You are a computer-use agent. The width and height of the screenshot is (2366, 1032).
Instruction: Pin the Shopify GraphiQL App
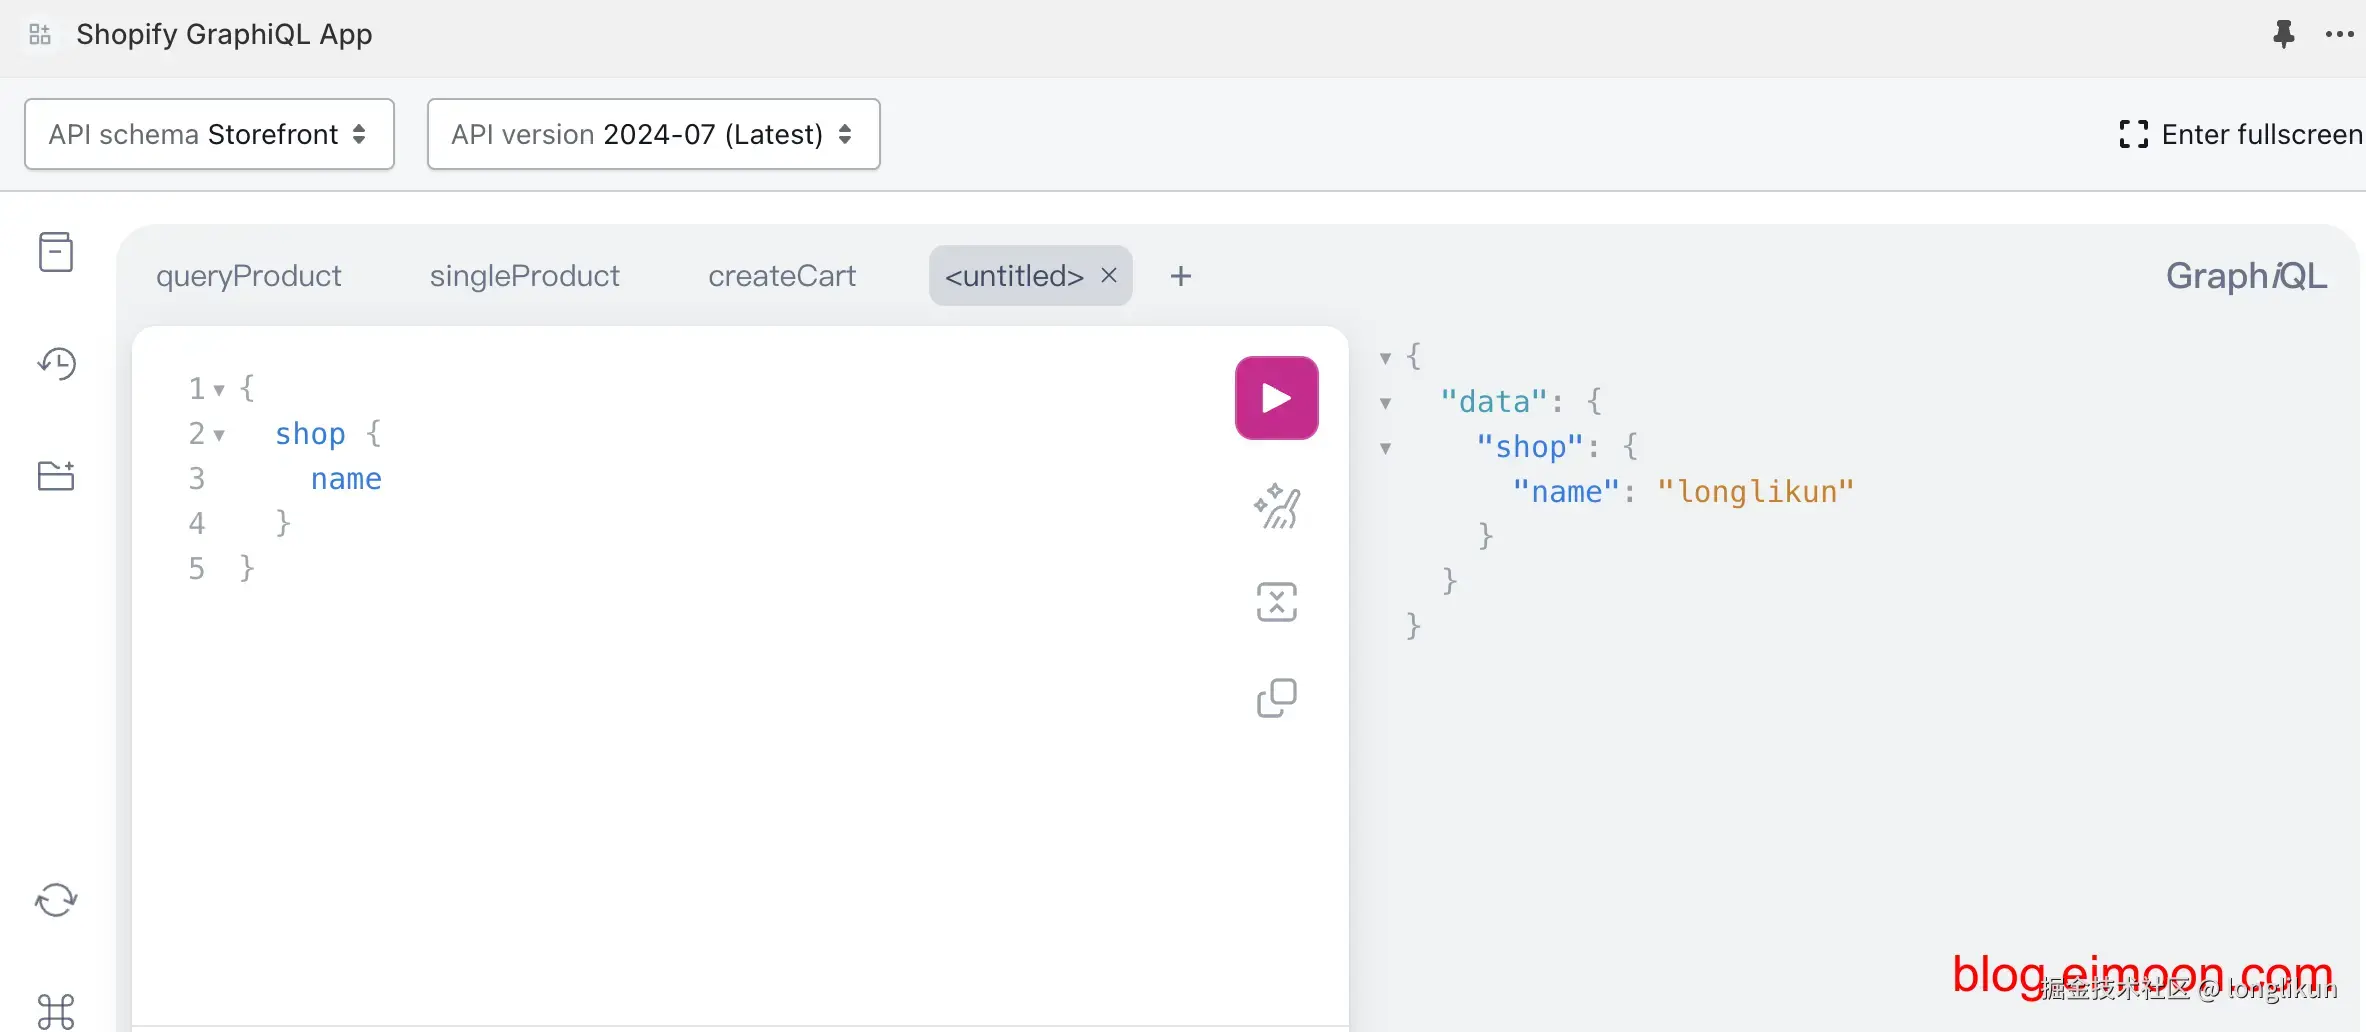[2283, 34]
